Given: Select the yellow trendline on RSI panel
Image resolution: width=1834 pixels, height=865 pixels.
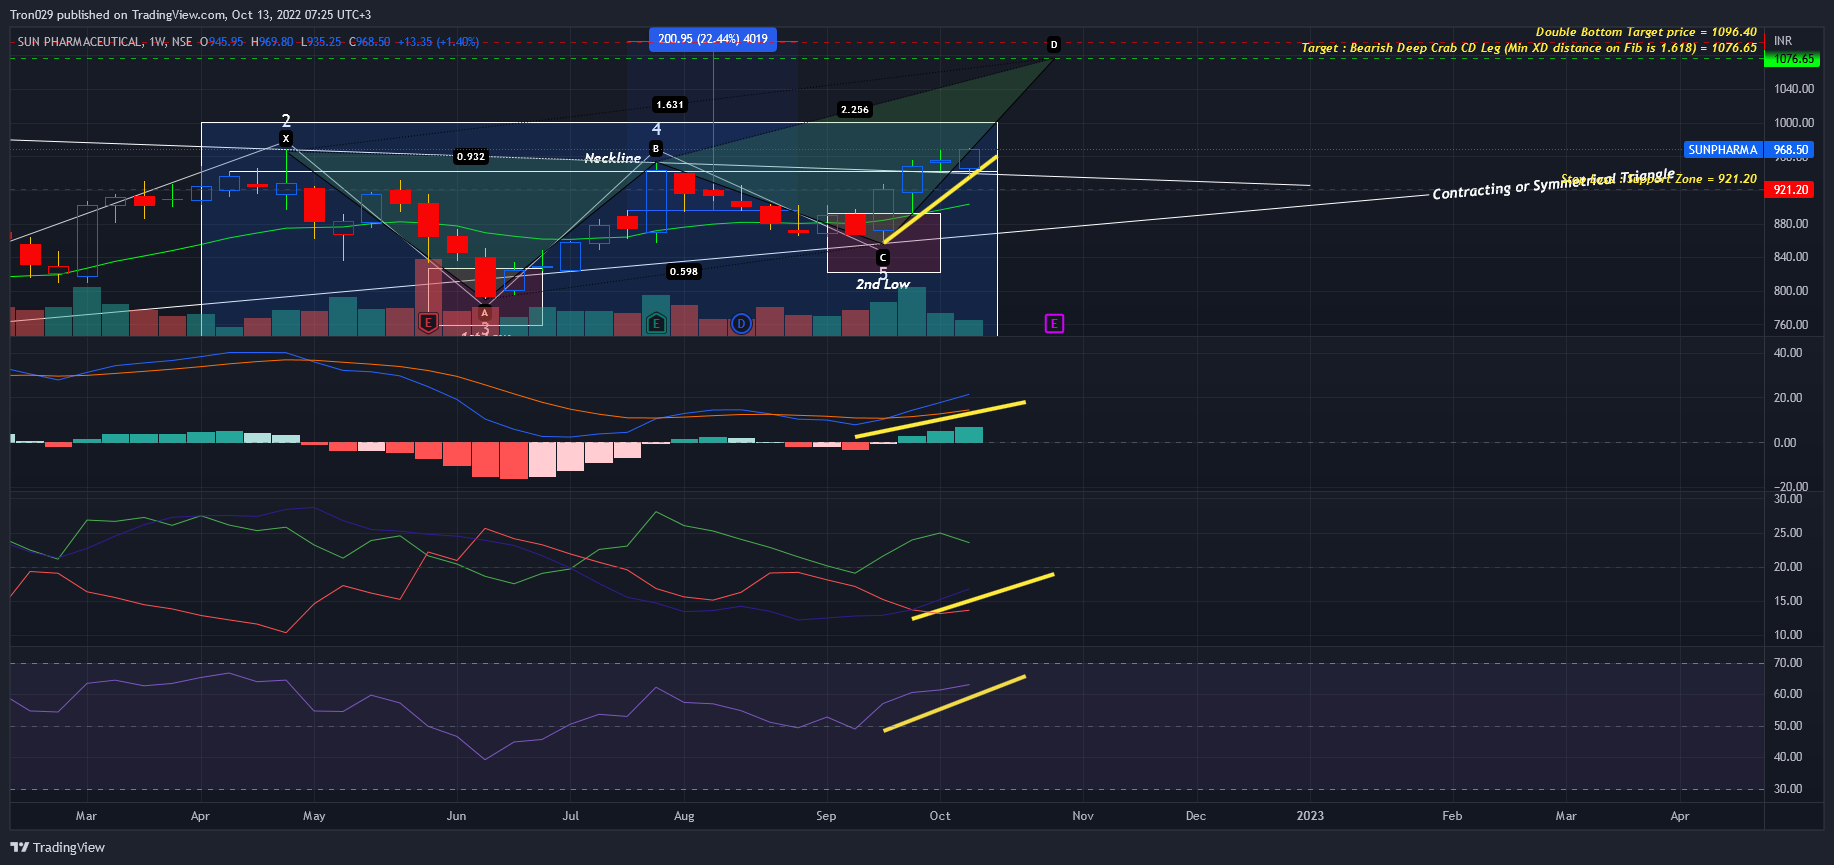Looking at the screenshot, I should [955, 703].
